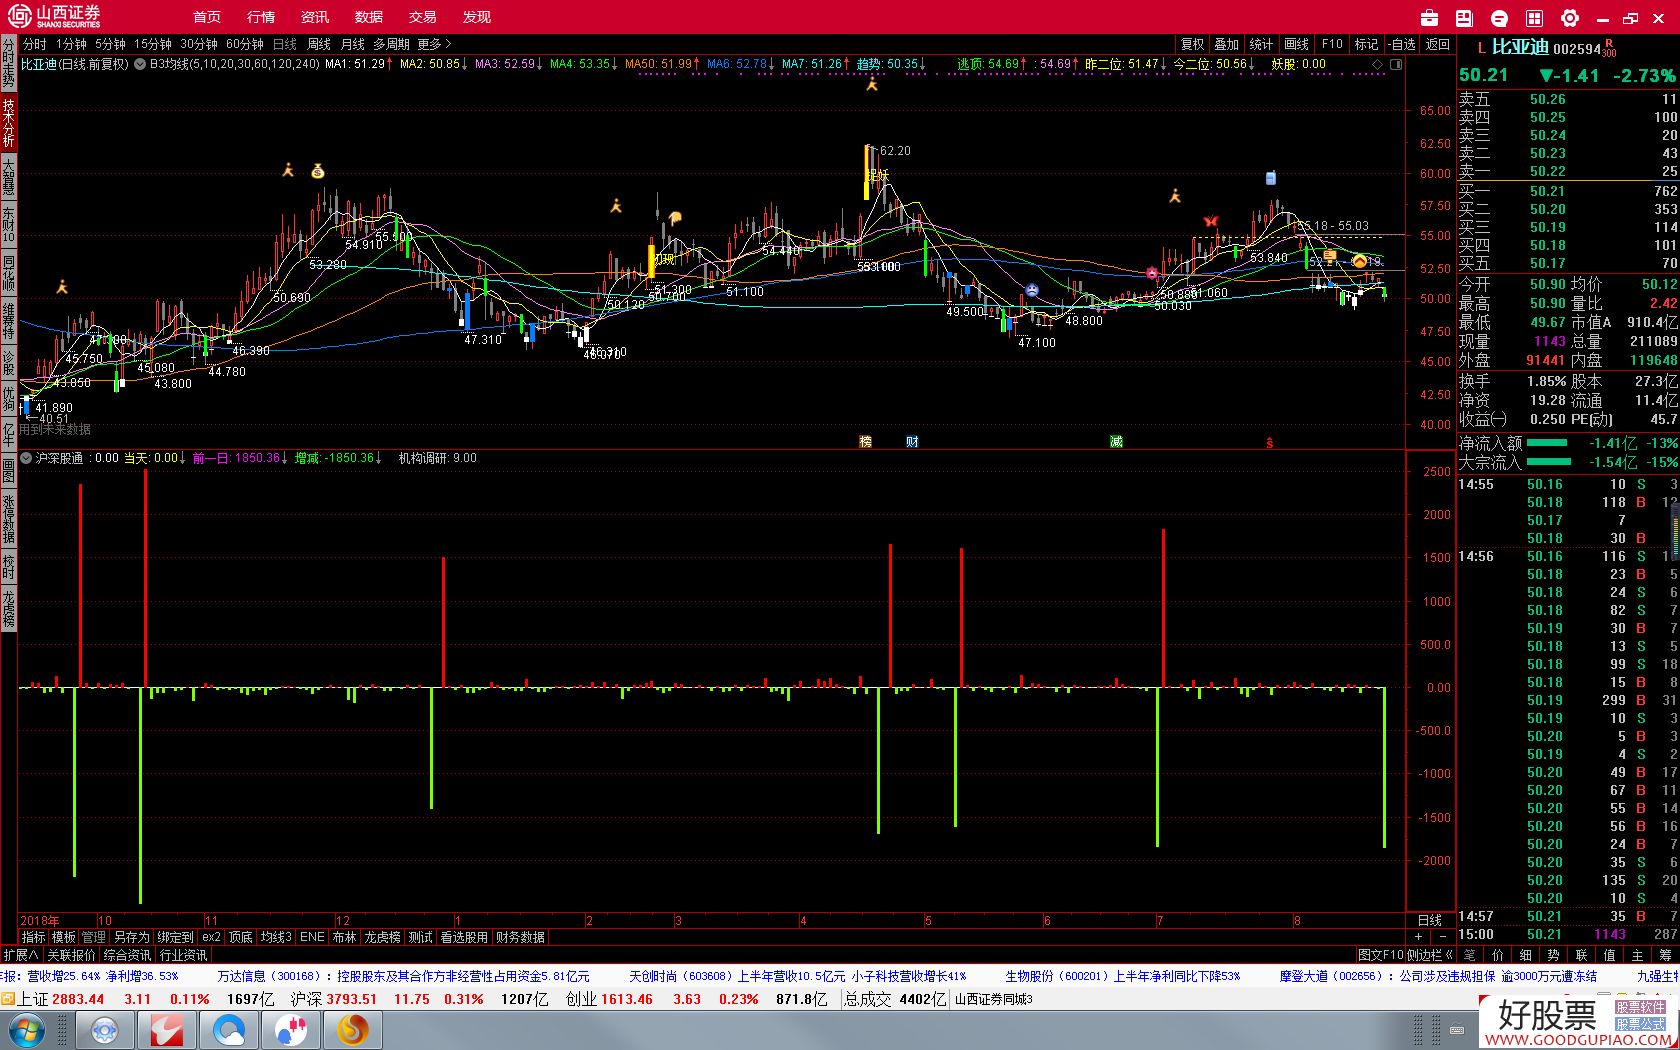Click the 万达信息 news ticker headline
Image resolution: width=1680 pixels, height=1050 pixels.
pos(403,976)
